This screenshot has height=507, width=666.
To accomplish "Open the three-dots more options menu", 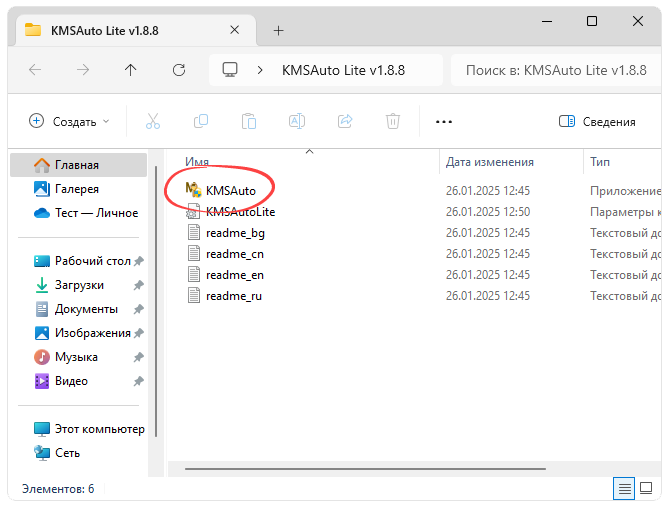I will coord(444,121).
